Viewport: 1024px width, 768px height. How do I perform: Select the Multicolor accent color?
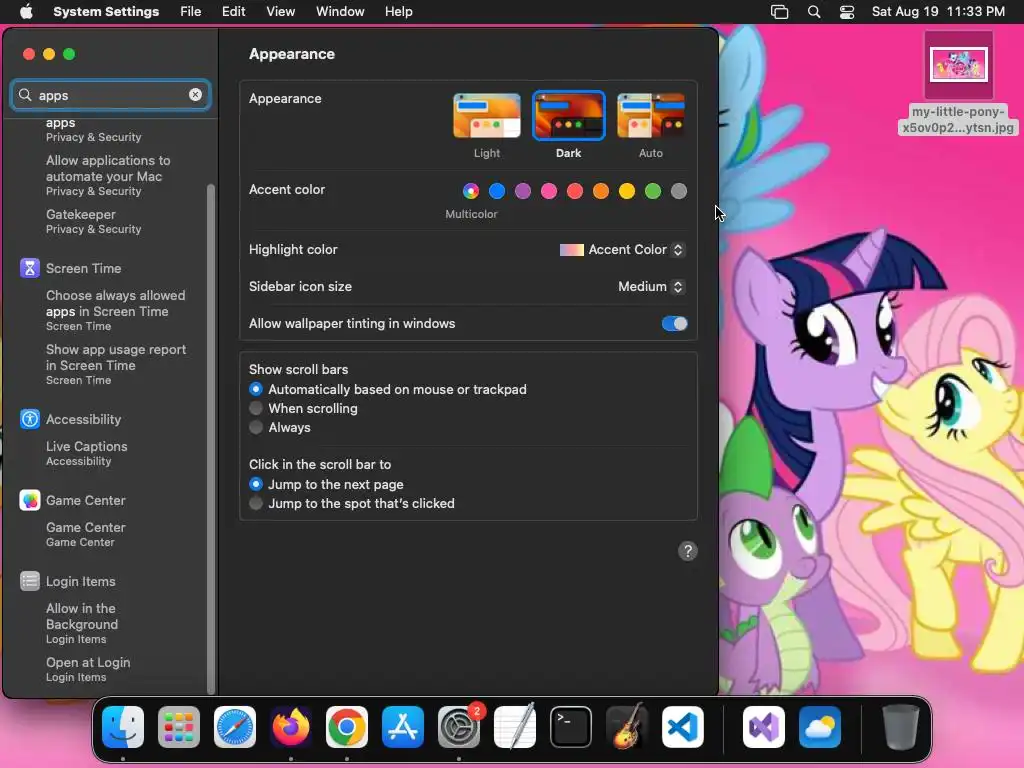(x=471, y=191)
